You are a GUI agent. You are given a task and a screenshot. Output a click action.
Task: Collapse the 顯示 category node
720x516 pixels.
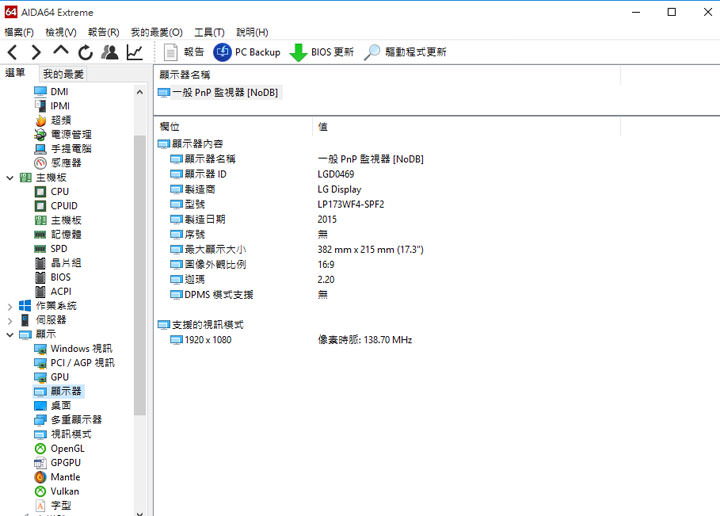[10, 335]
